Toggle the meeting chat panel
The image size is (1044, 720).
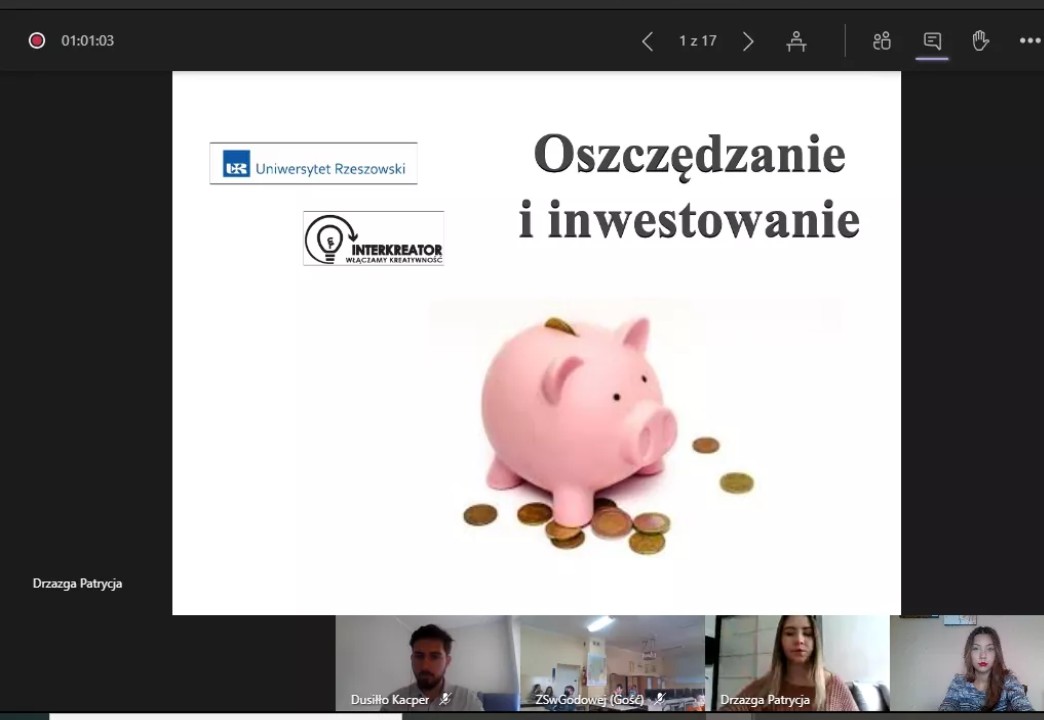932,41
